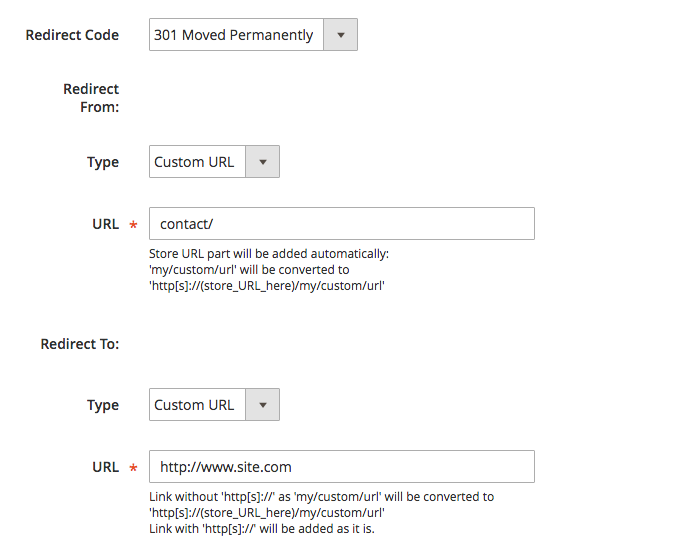Image resolution: width=685 pixels, height=552 pixels.
Task: Open the Redirect Code dropdown
Action: coord(237,35)
